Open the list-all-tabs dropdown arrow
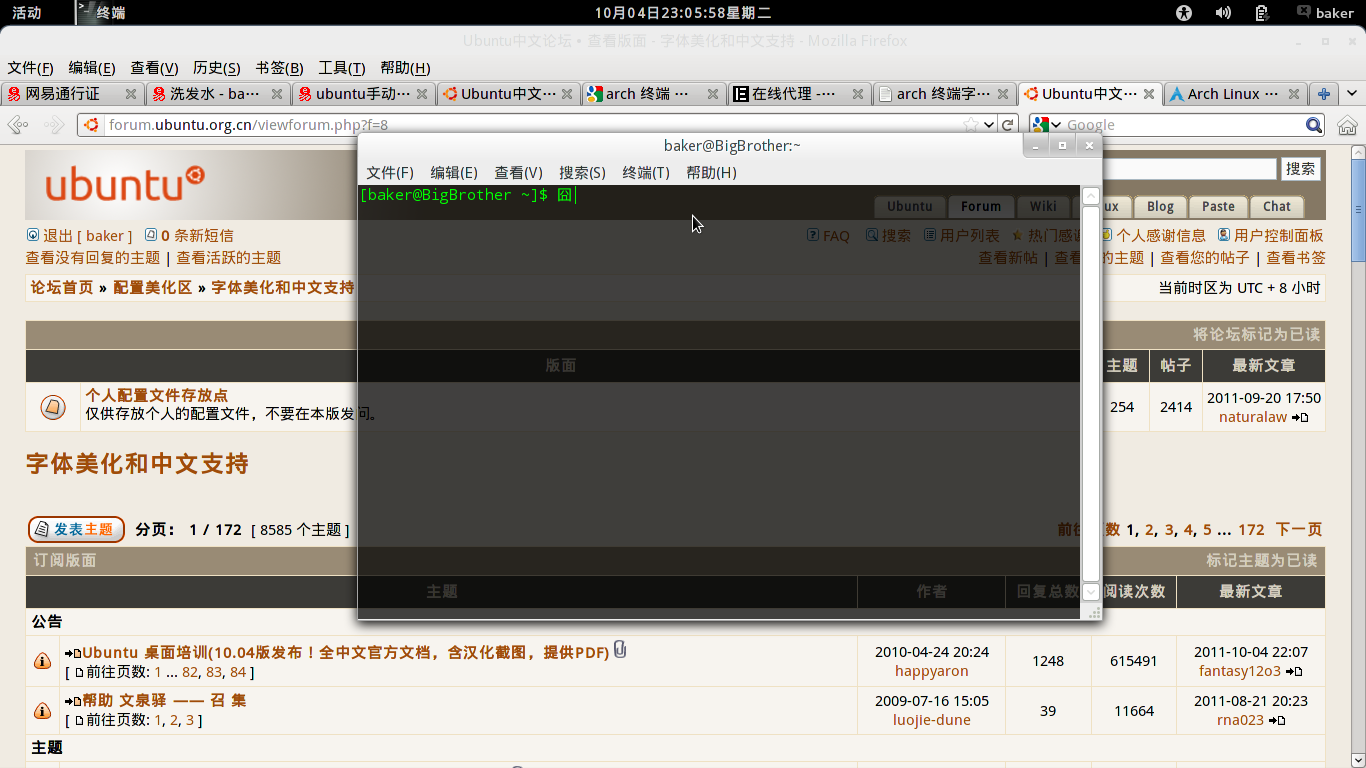The height and width of the screenshot is (768, 1366). click(x=1351, y=94)
